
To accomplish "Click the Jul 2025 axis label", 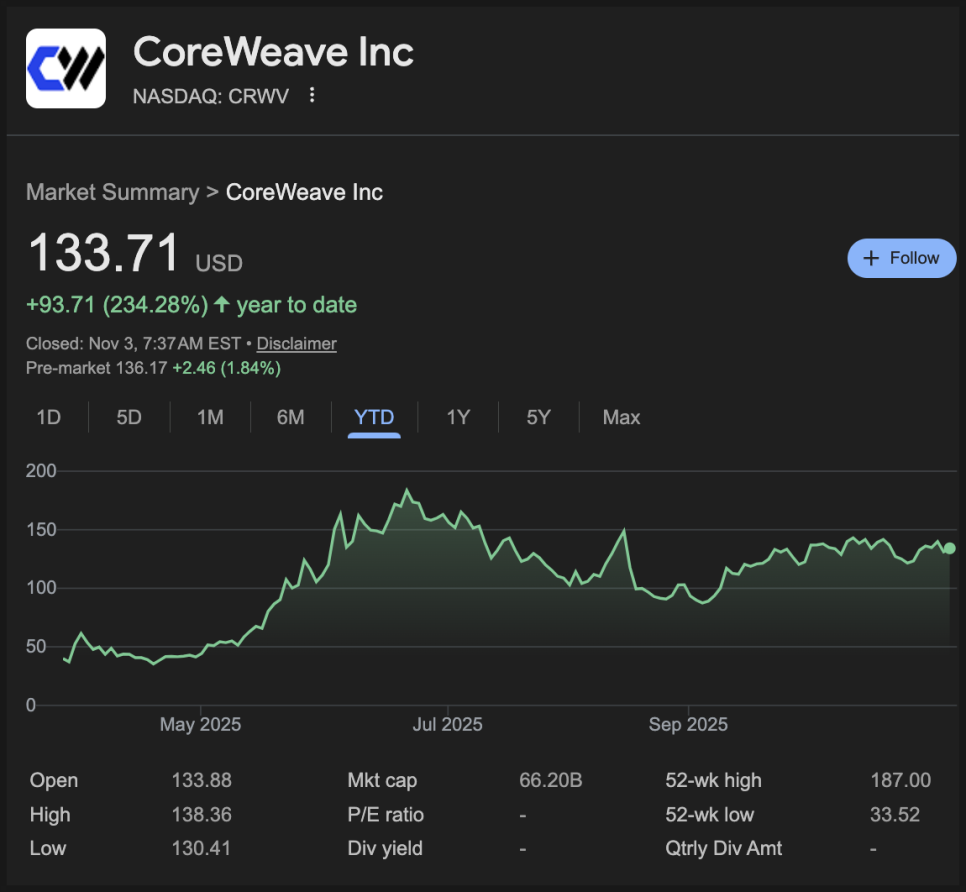I will [x=447, y=724].
